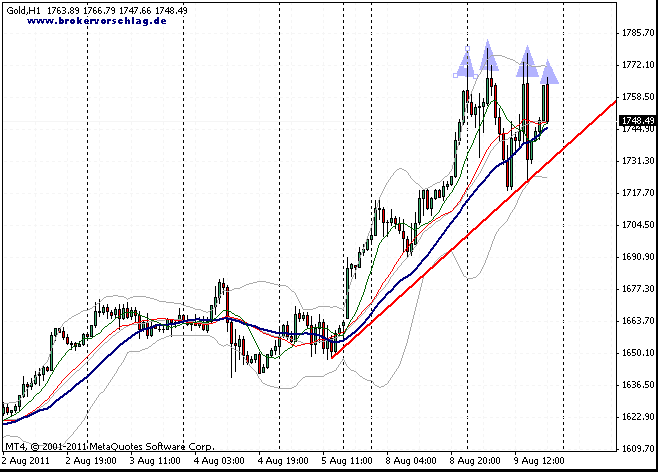Viewport: 658px width, 472px height.
Task: Click price scale value 1663.70
Action: (638, 321)
